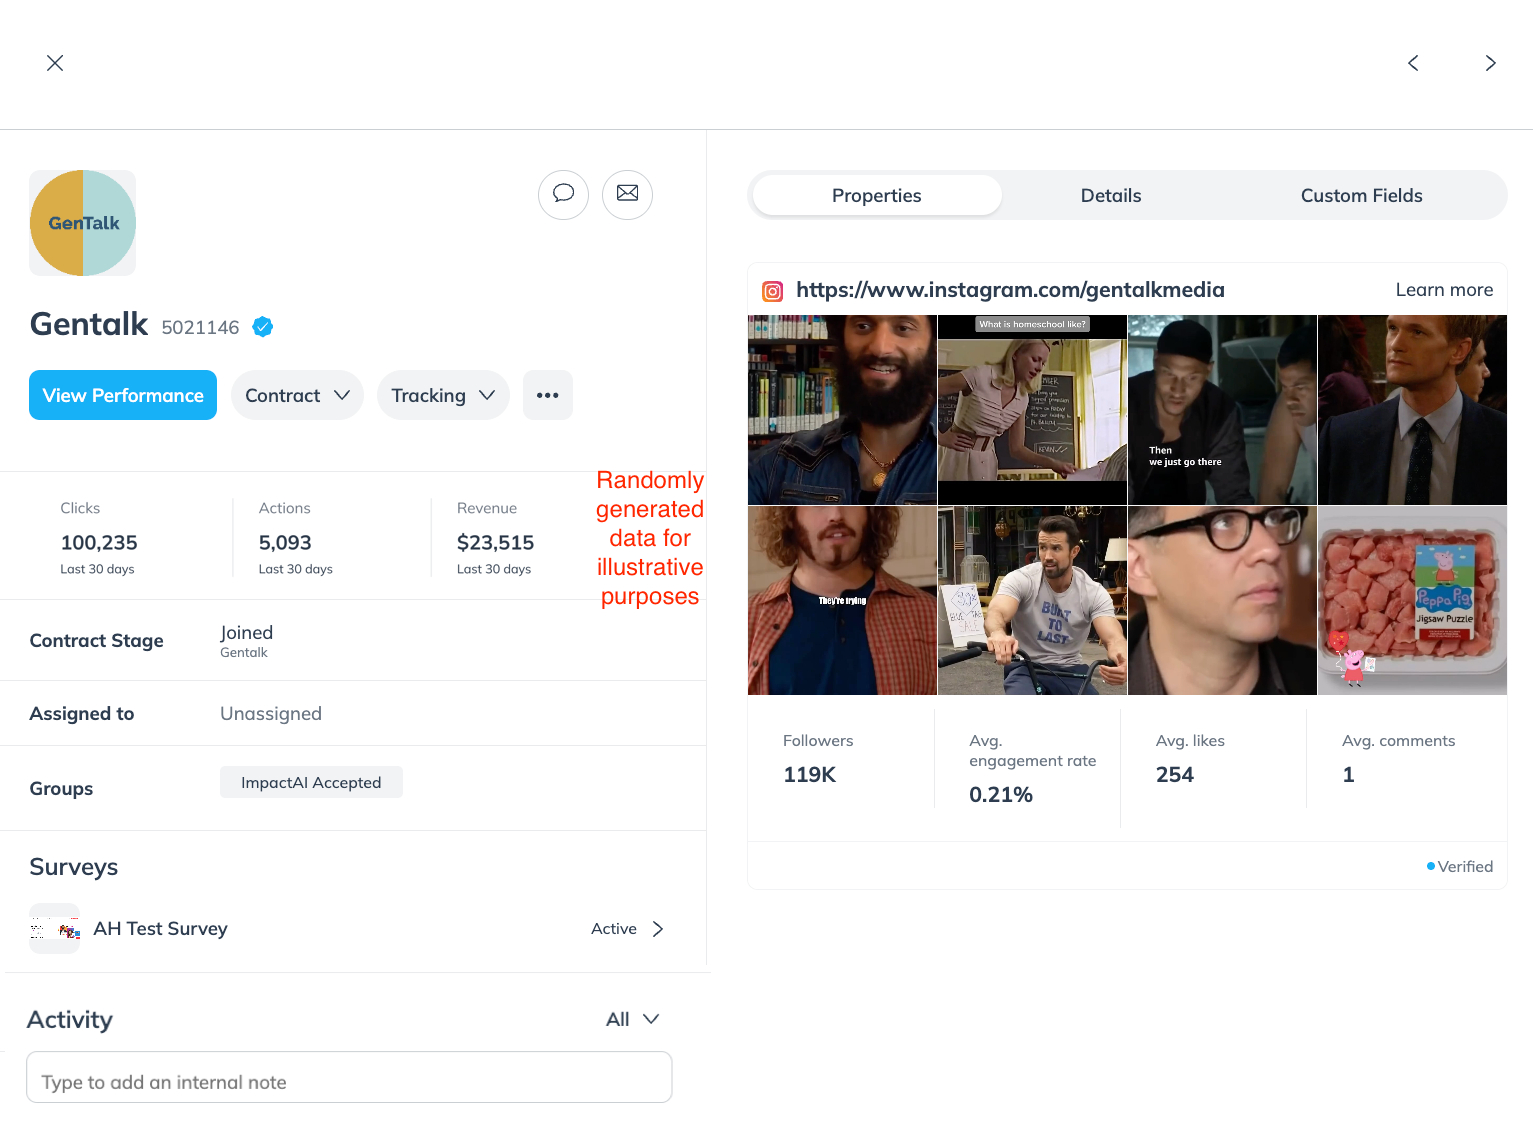Click the Joined contract stage value

coord(246,632)
